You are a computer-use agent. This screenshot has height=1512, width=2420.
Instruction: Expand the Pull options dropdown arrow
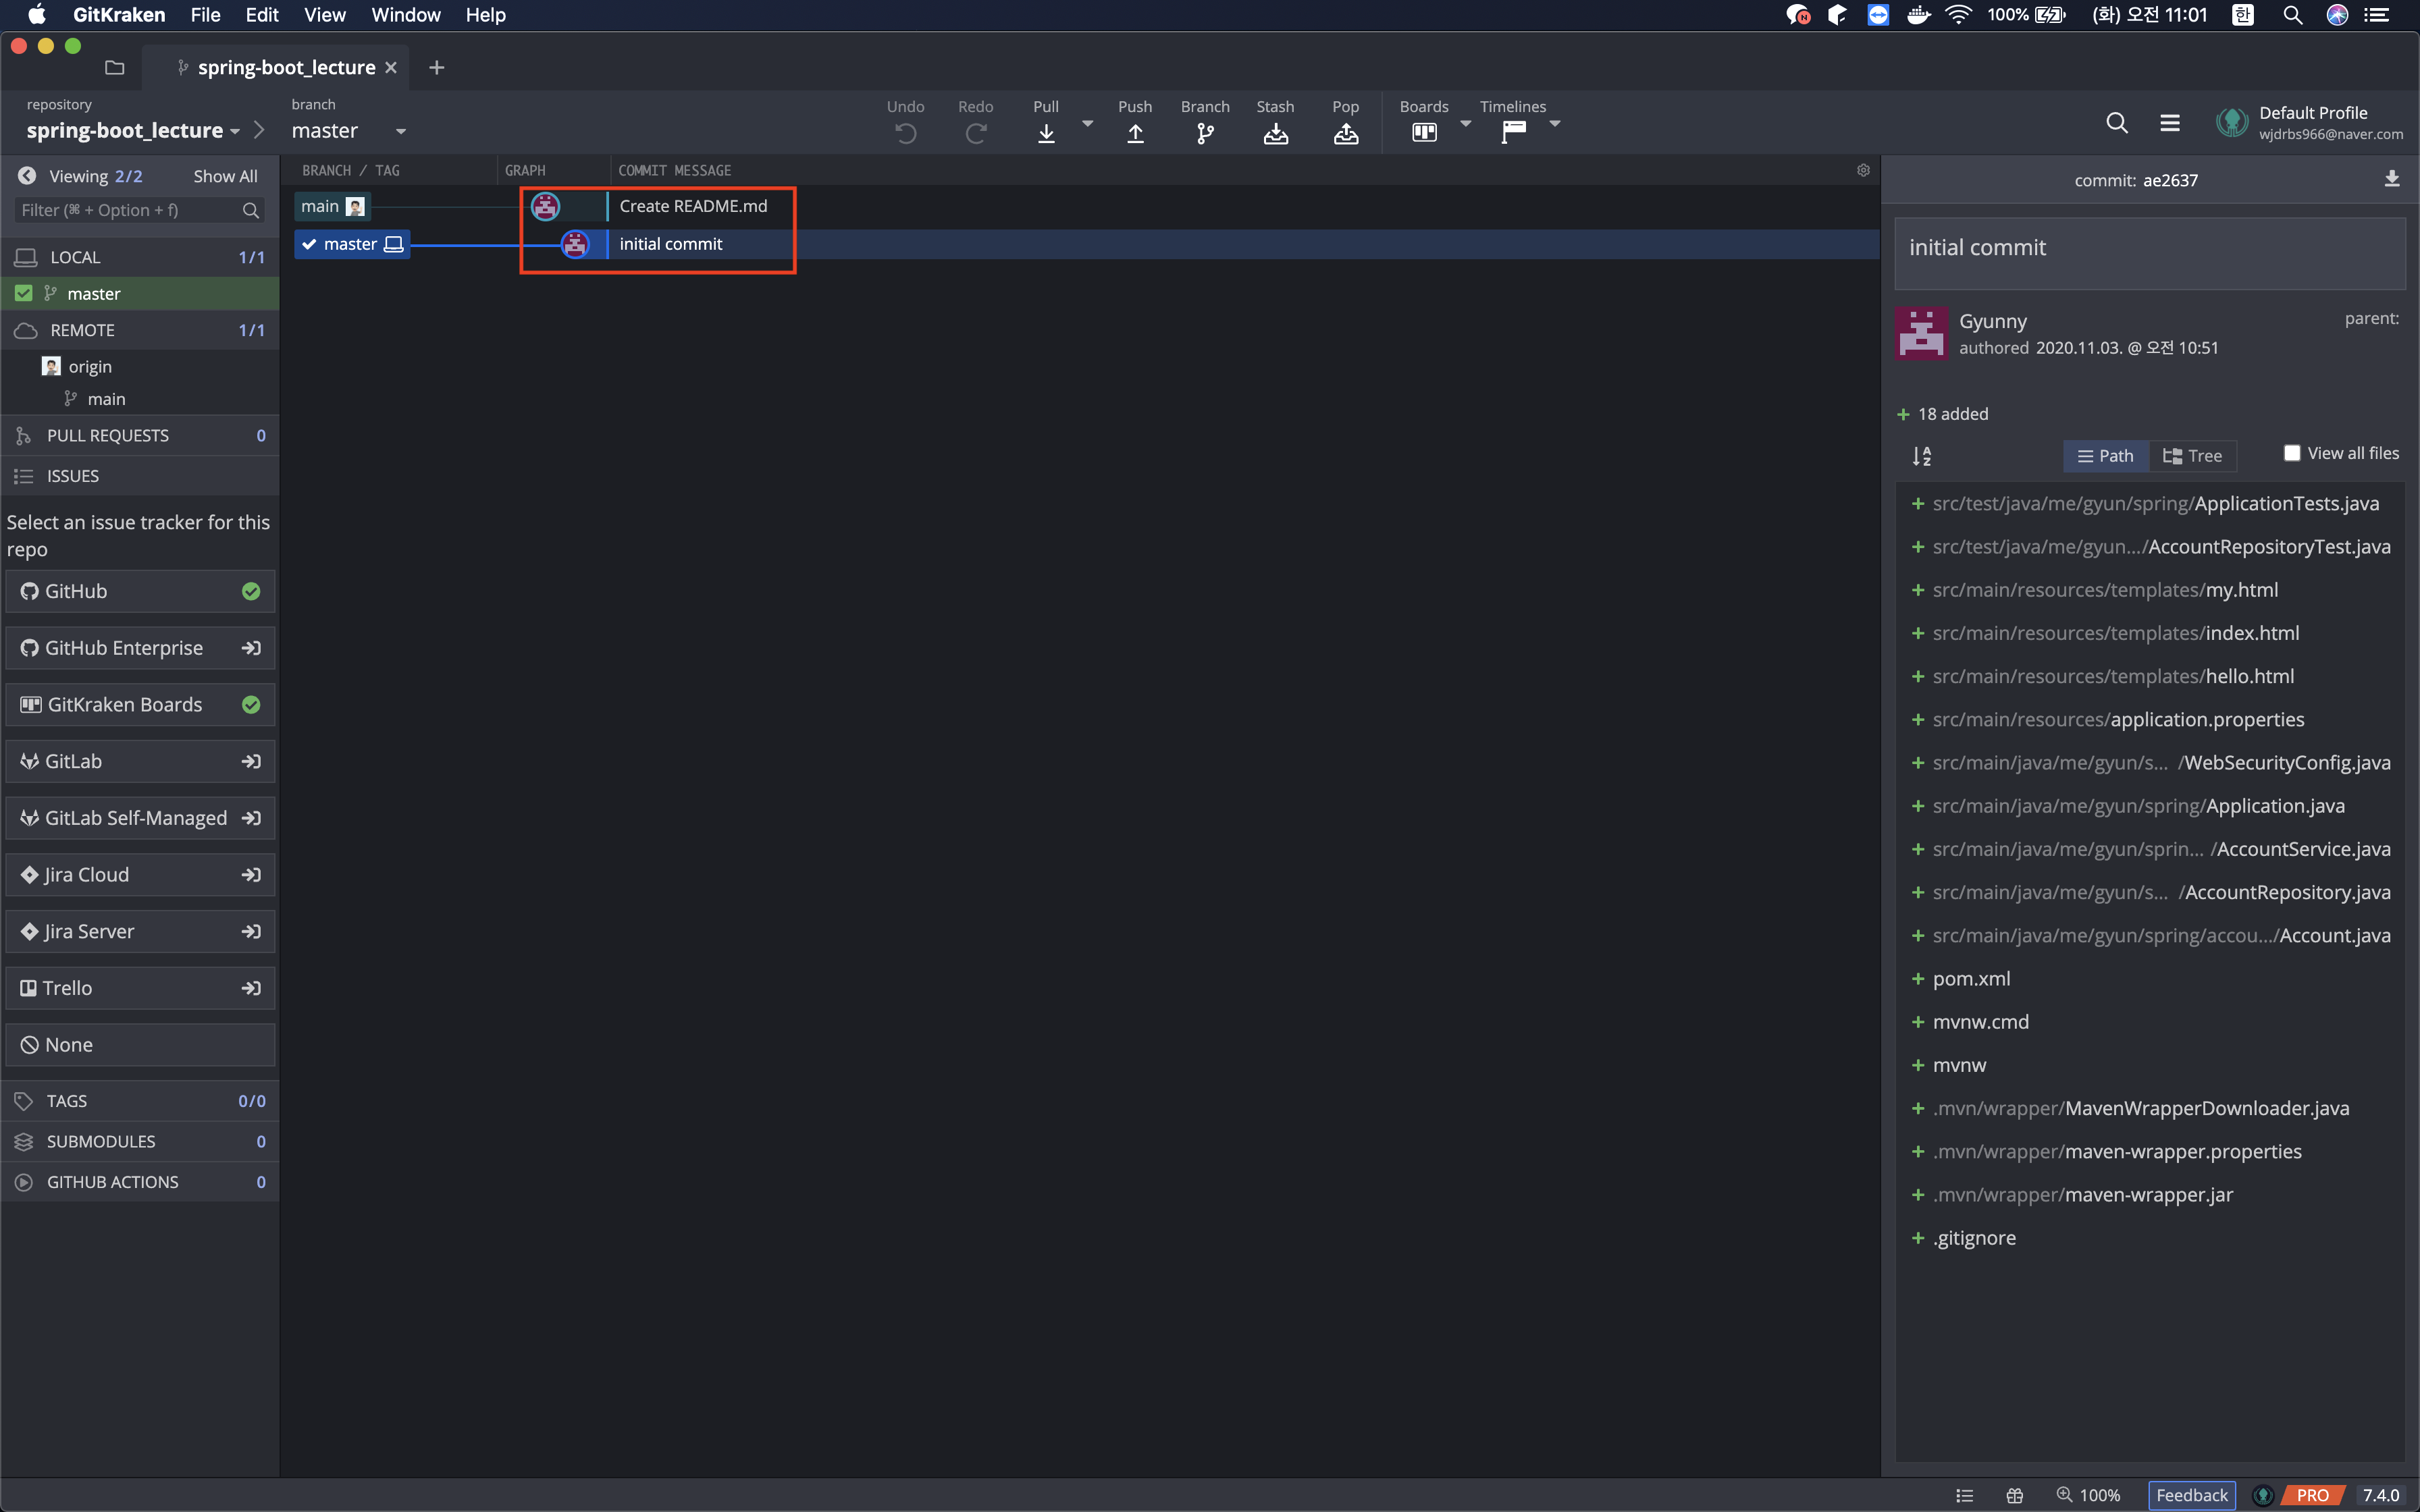pyautogui.click(x=1087, y=124)
